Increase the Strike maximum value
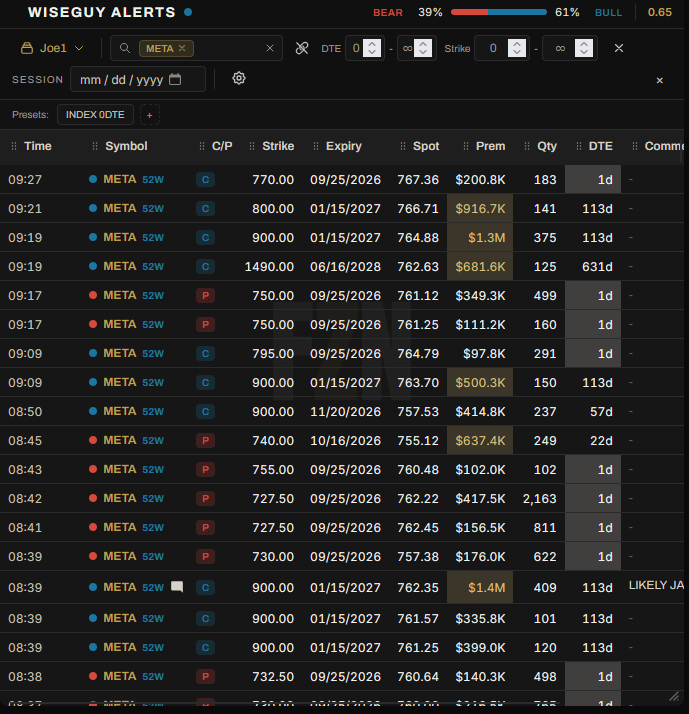Viewport: 689px width, 714px height. [584, 44]
